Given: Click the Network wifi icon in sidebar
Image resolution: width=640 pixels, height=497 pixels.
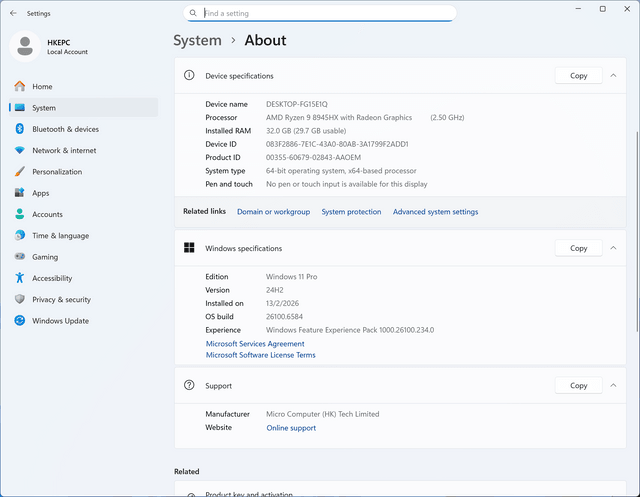Looking at the screenshot, I should click(x=20, y=150).
